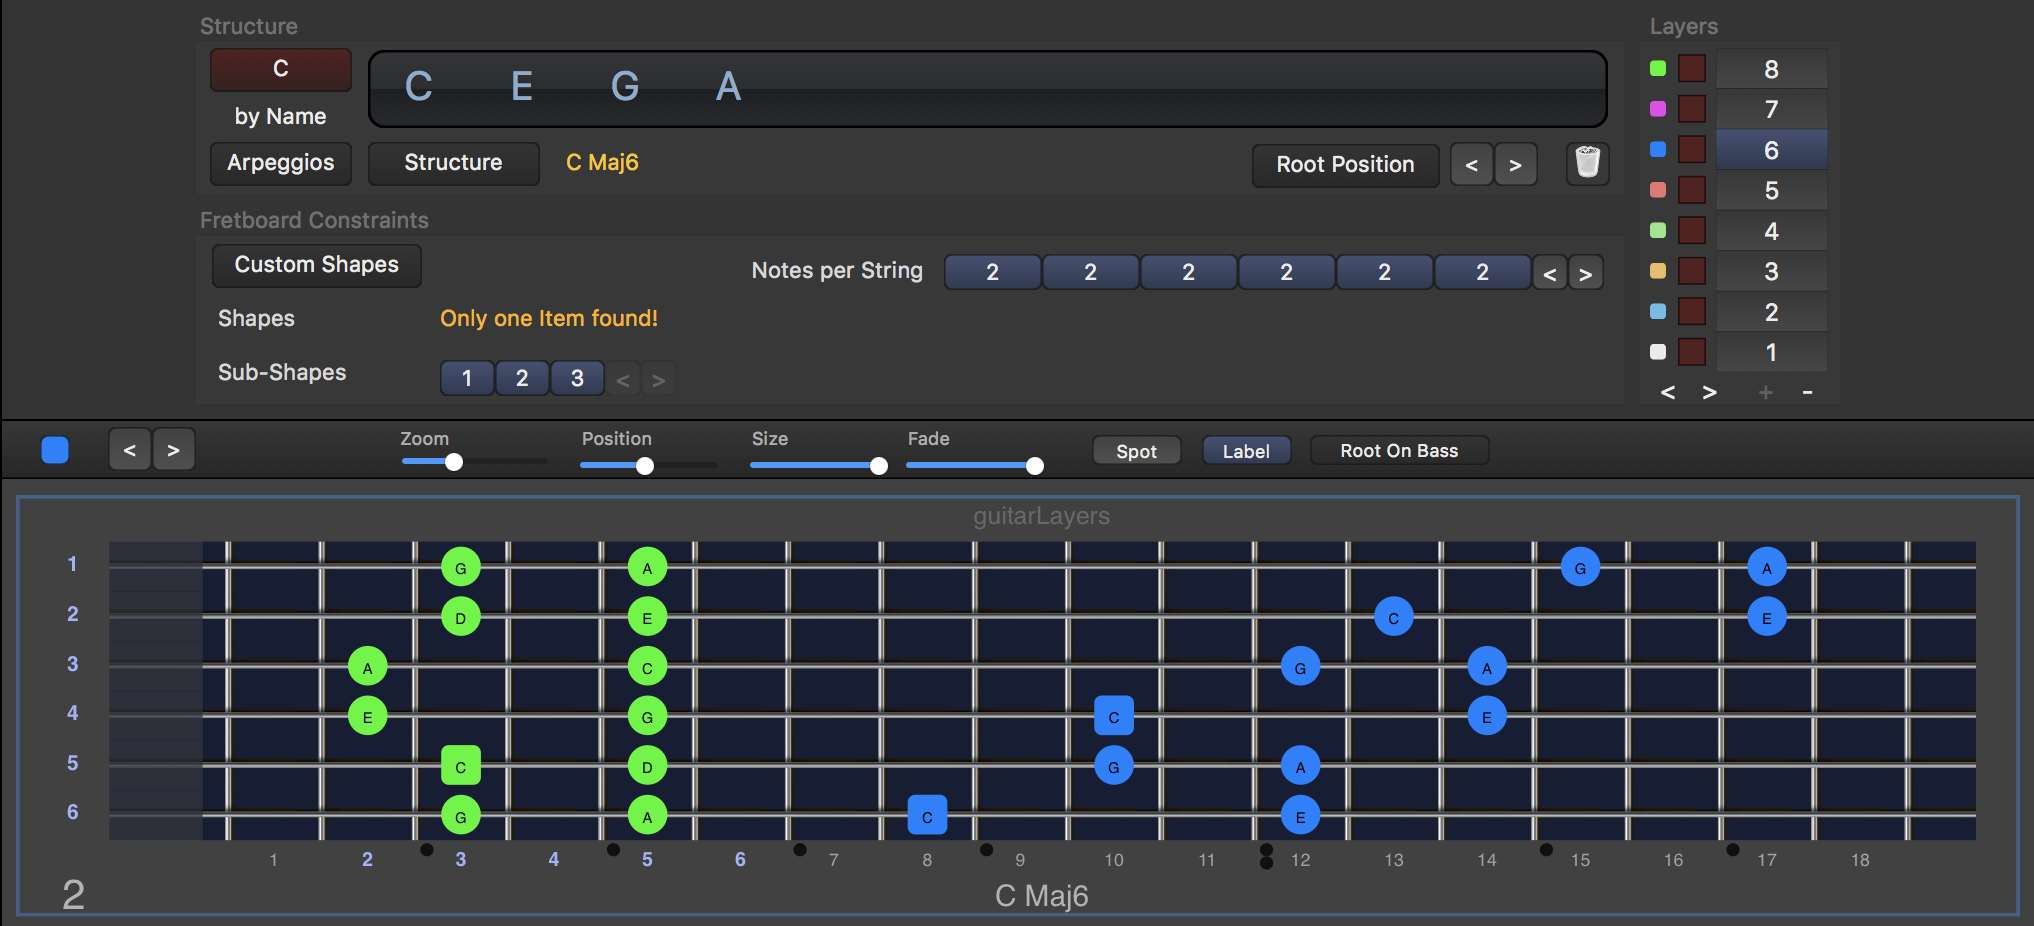2034x926 pixels.
Task: Open the Root Position inversion selector
Action: (x=1344, y=165)
